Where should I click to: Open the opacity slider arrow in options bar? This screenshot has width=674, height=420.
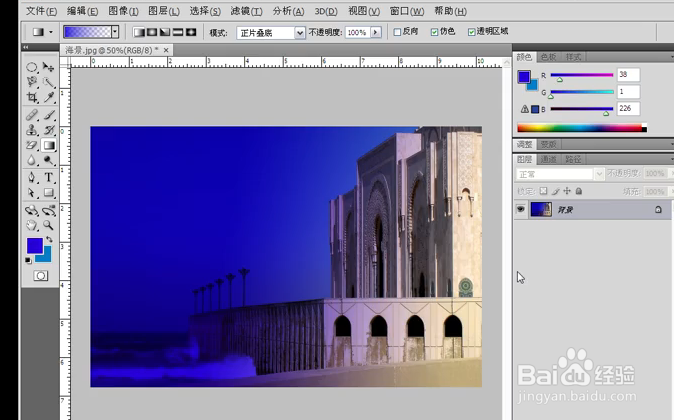pos(376,32)
